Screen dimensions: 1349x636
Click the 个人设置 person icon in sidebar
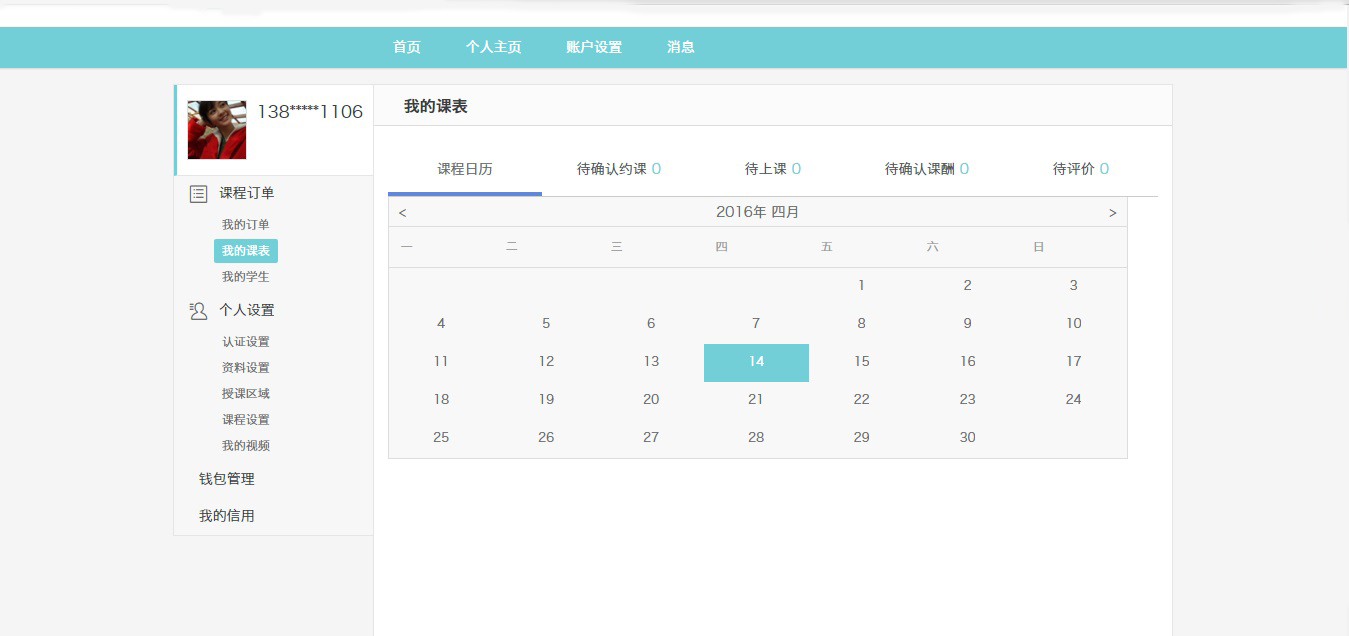(x=198, y=311)
